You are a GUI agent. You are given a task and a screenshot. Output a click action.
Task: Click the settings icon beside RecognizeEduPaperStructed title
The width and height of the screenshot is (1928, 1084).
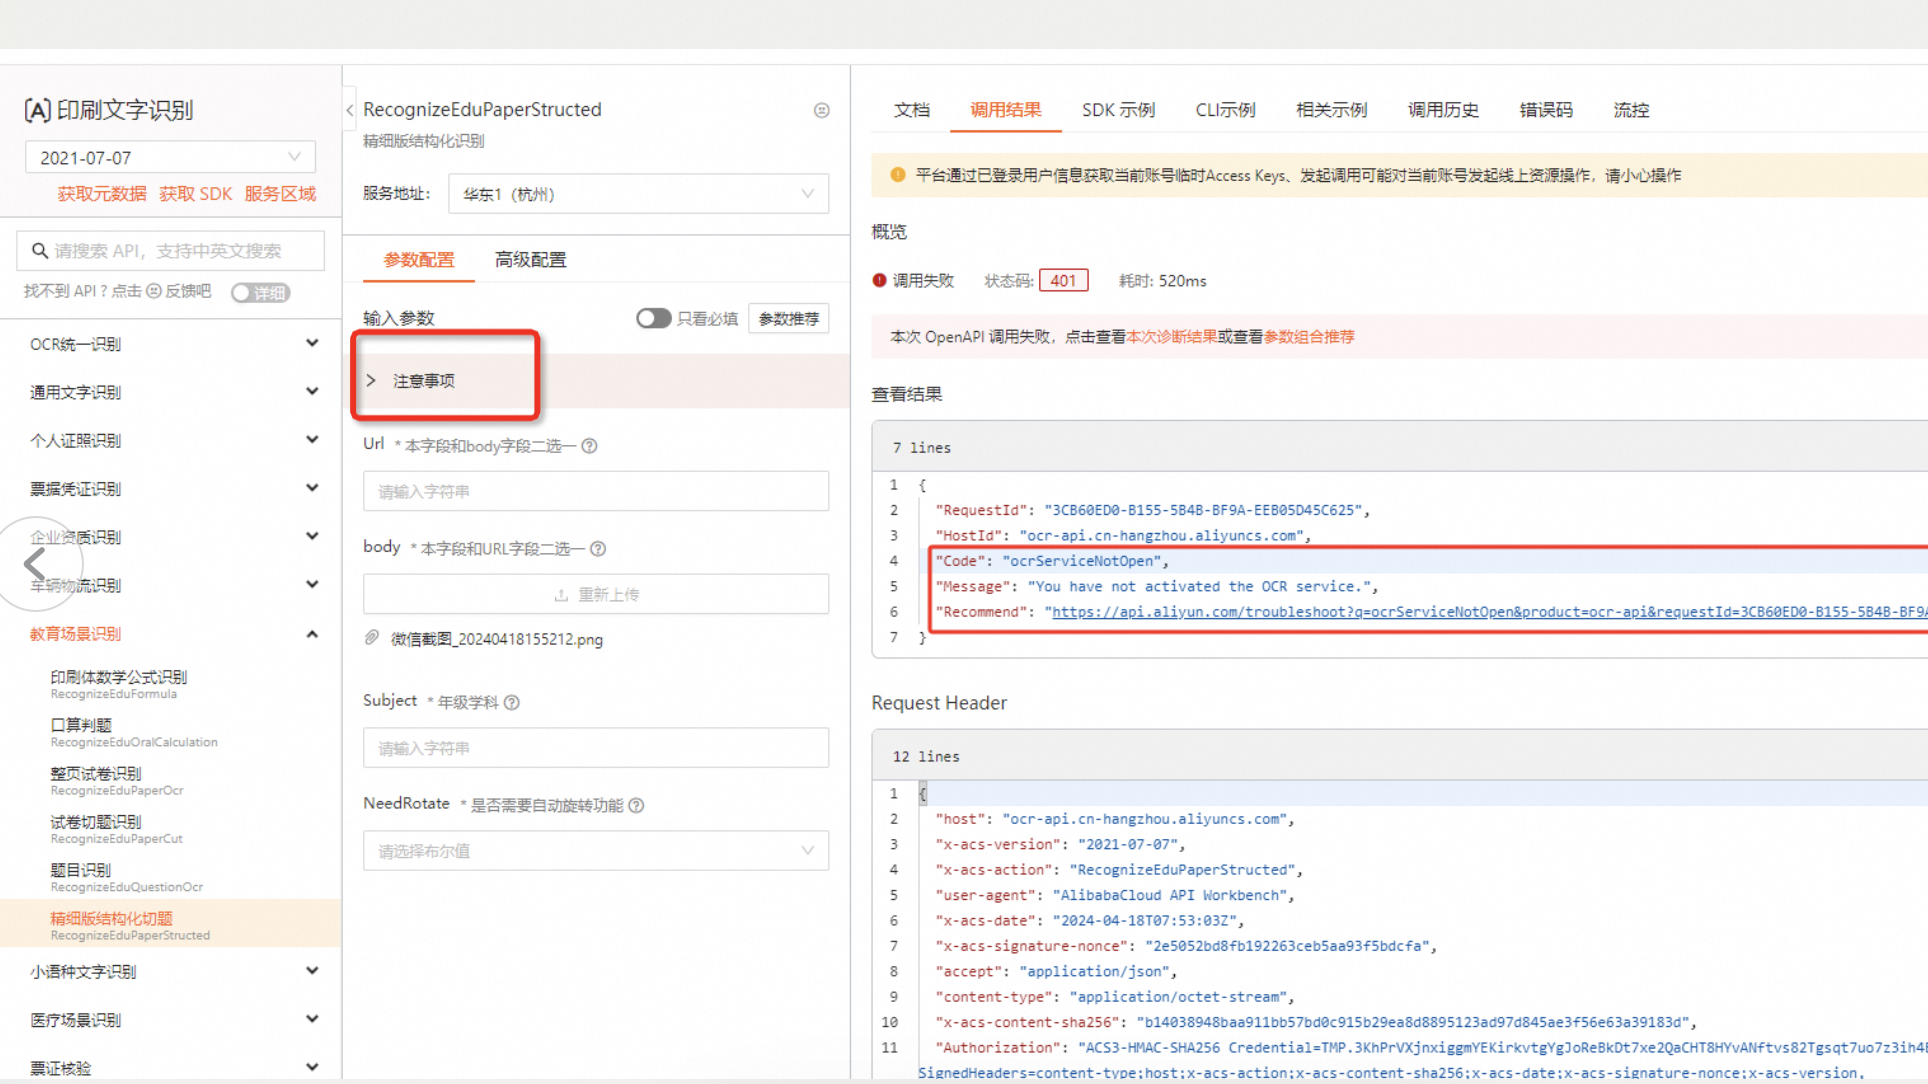tap(821, 110)
